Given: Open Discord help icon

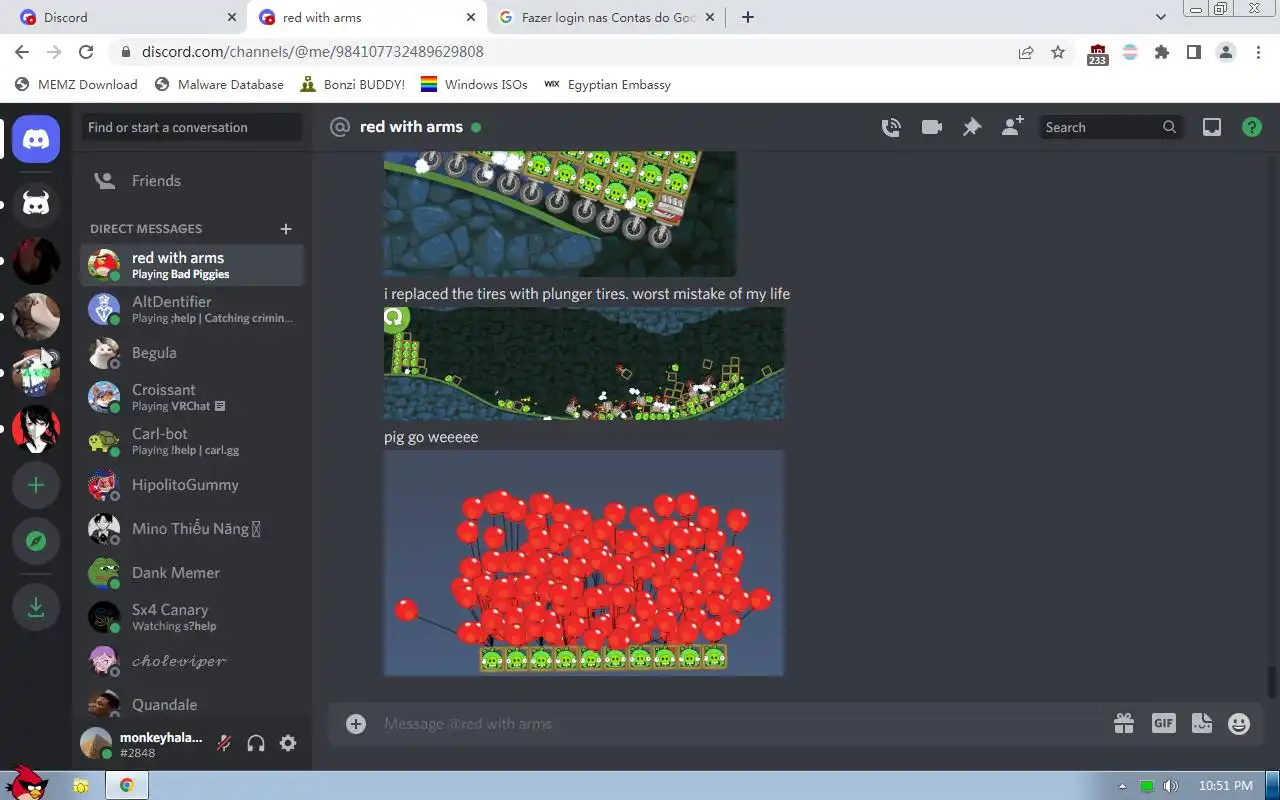Looking at the screenshot, I should pyautogui.click(x=1252, y=127).
